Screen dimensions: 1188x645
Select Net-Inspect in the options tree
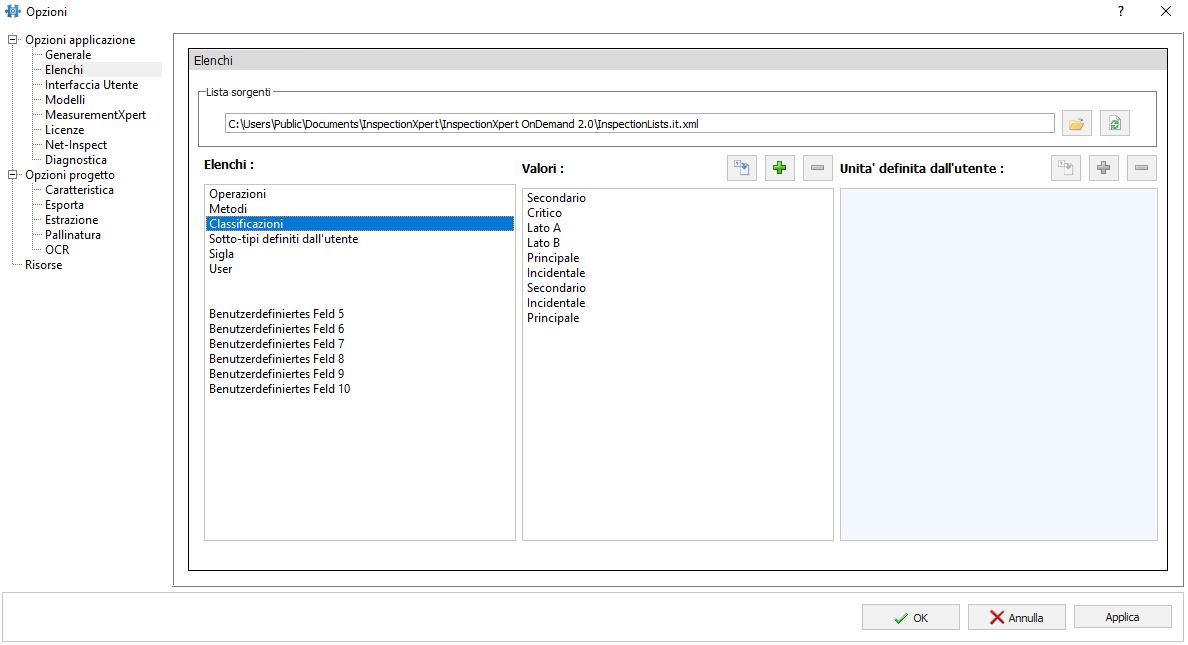tap(76, 145)
